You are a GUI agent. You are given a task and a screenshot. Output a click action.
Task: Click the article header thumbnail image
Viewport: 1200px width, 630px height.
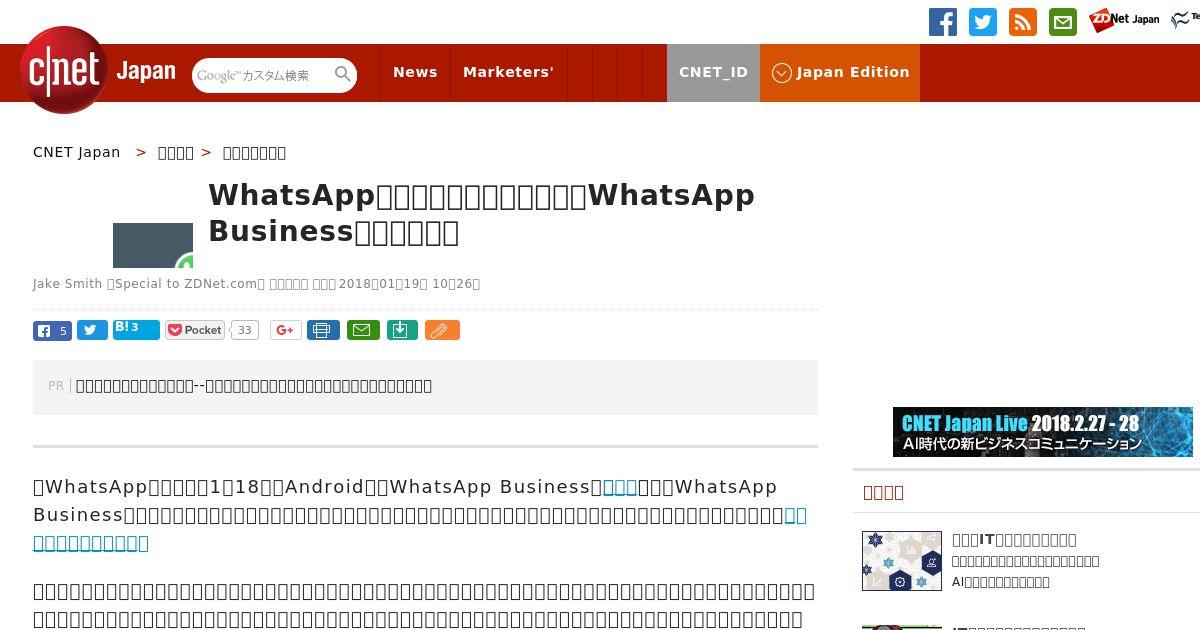coord(153,246)
